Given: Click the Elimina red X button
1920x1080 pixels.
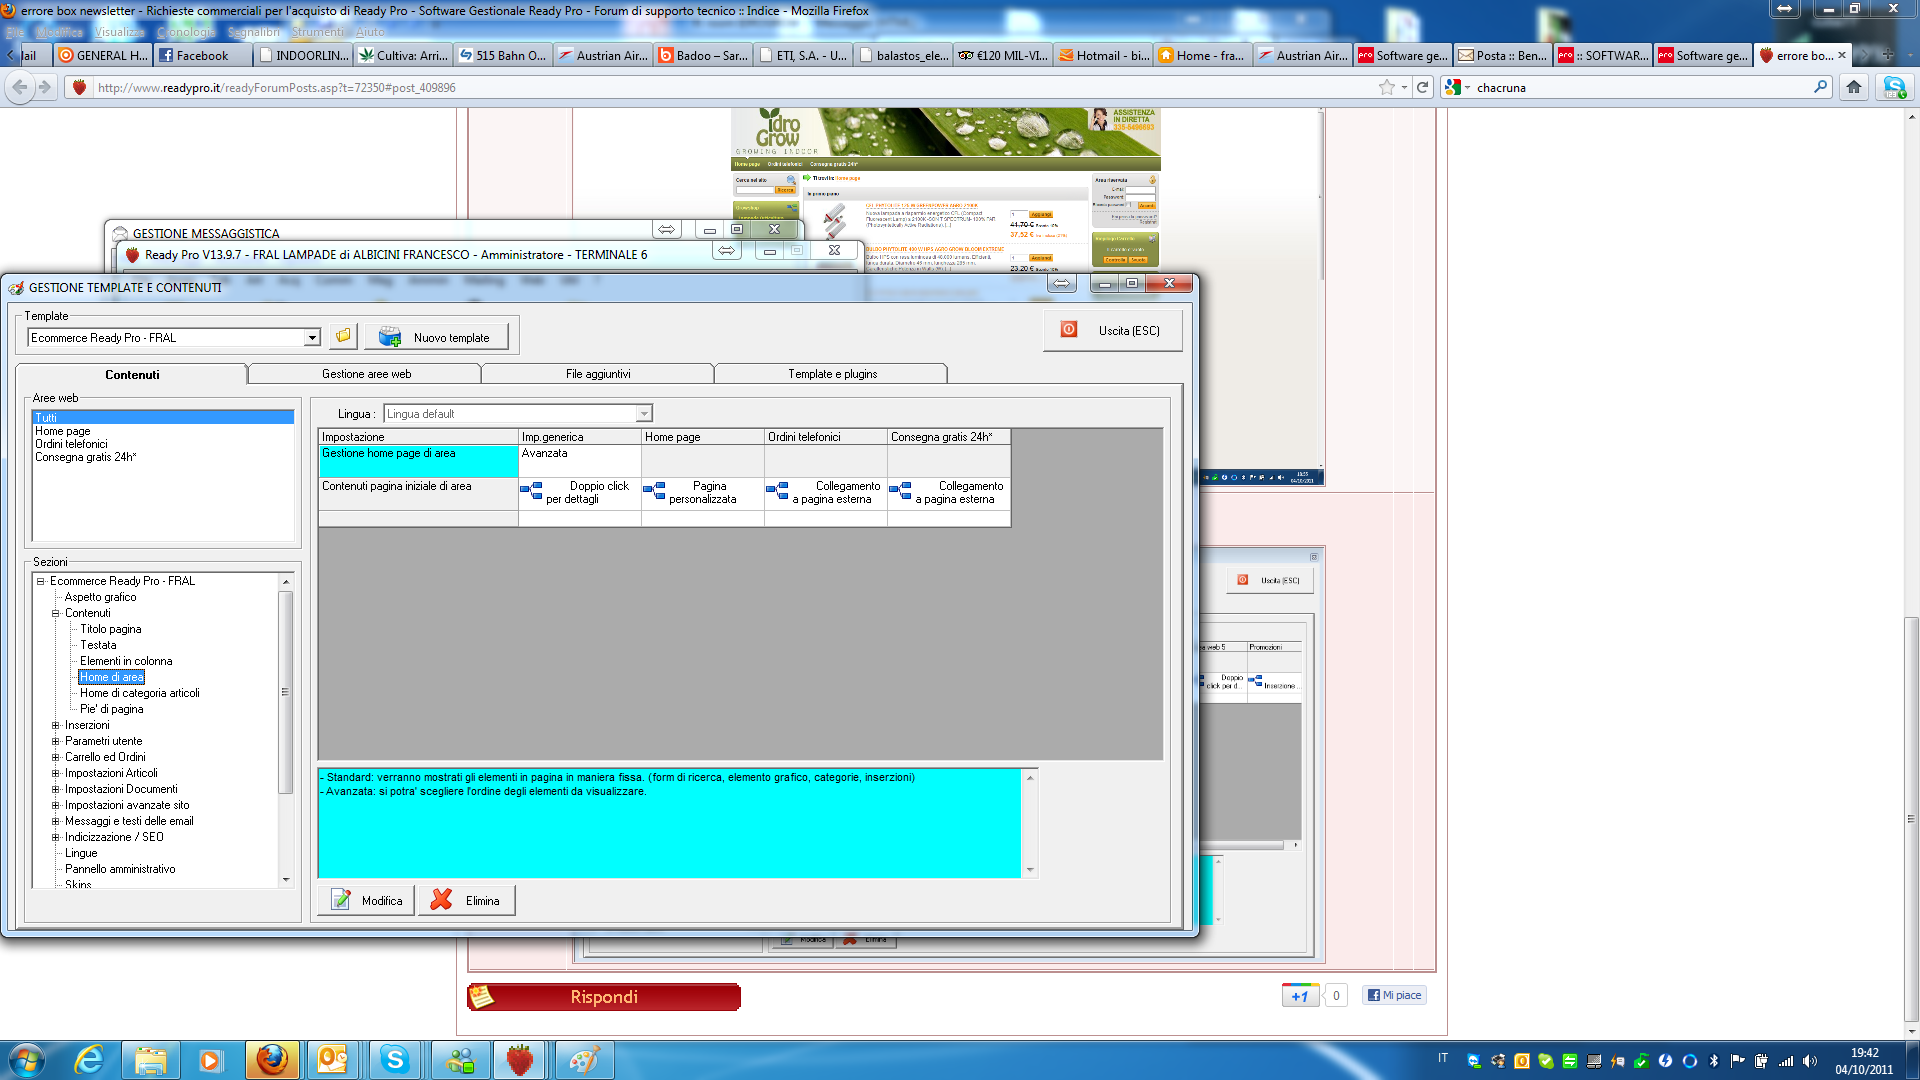Looking at the screenshot, I should click(x=466, y=900).
